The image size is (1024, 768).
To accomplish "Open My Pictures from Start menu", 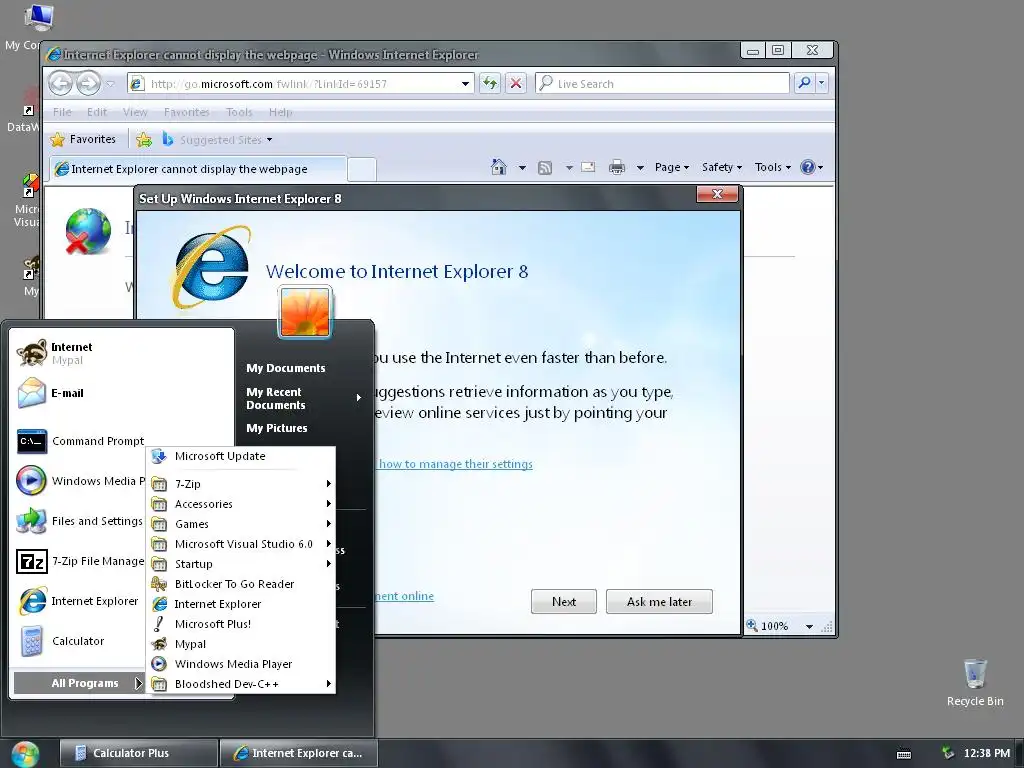I will pos(277,428).
